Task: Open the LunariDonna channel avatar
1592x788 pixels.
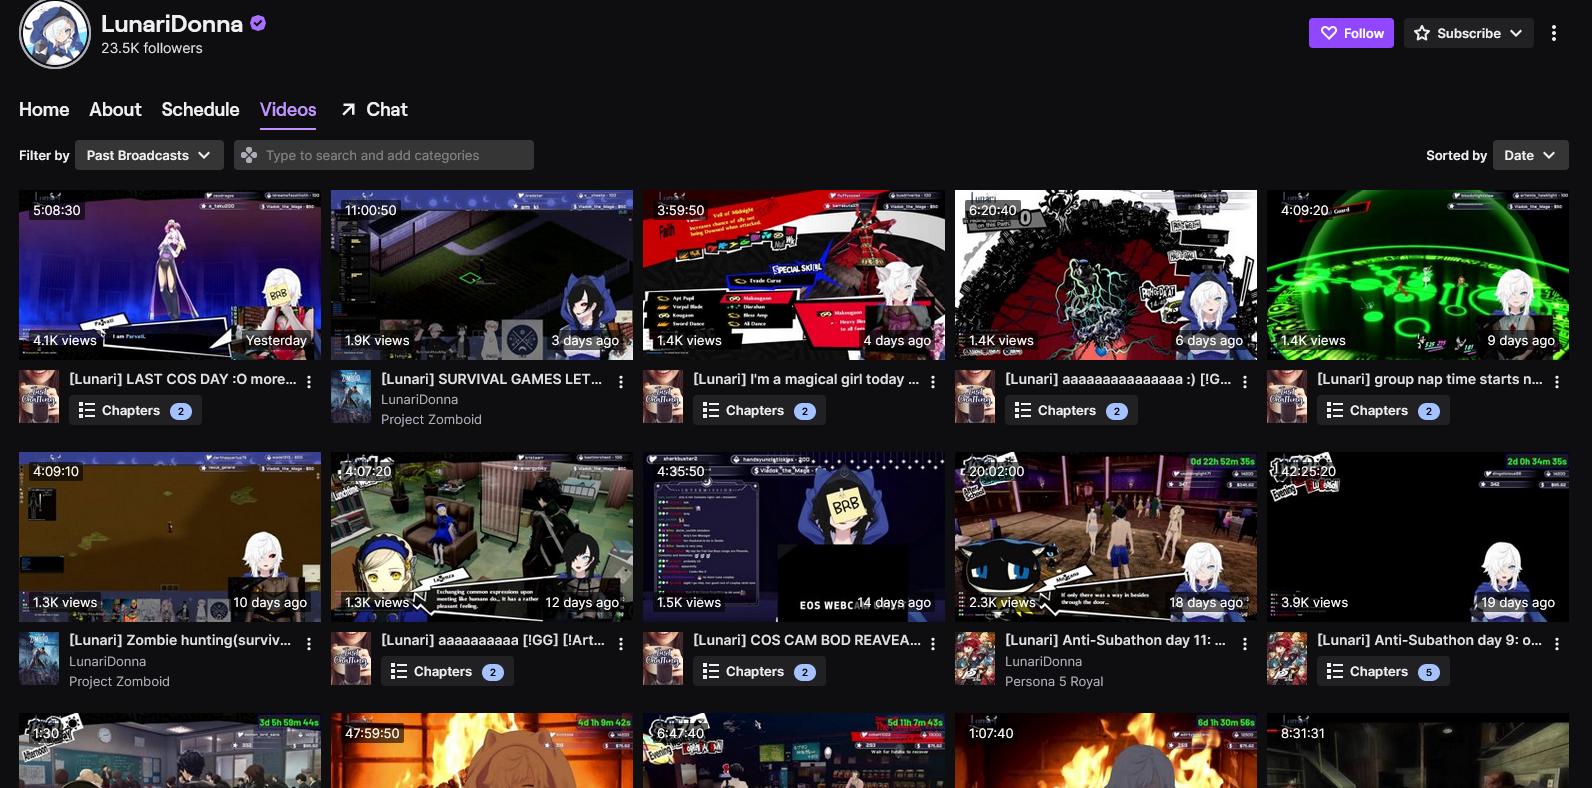Action: (x=55, y=34)
